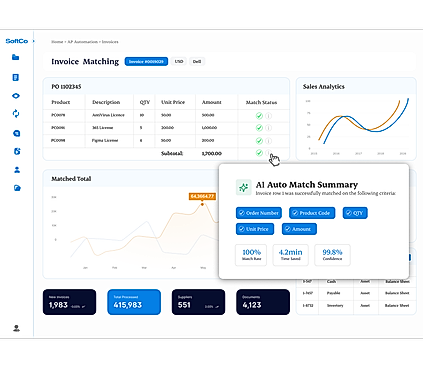Toggle the Unit Price matched criterion chip
423x368 pixels.
coord(255,229)
